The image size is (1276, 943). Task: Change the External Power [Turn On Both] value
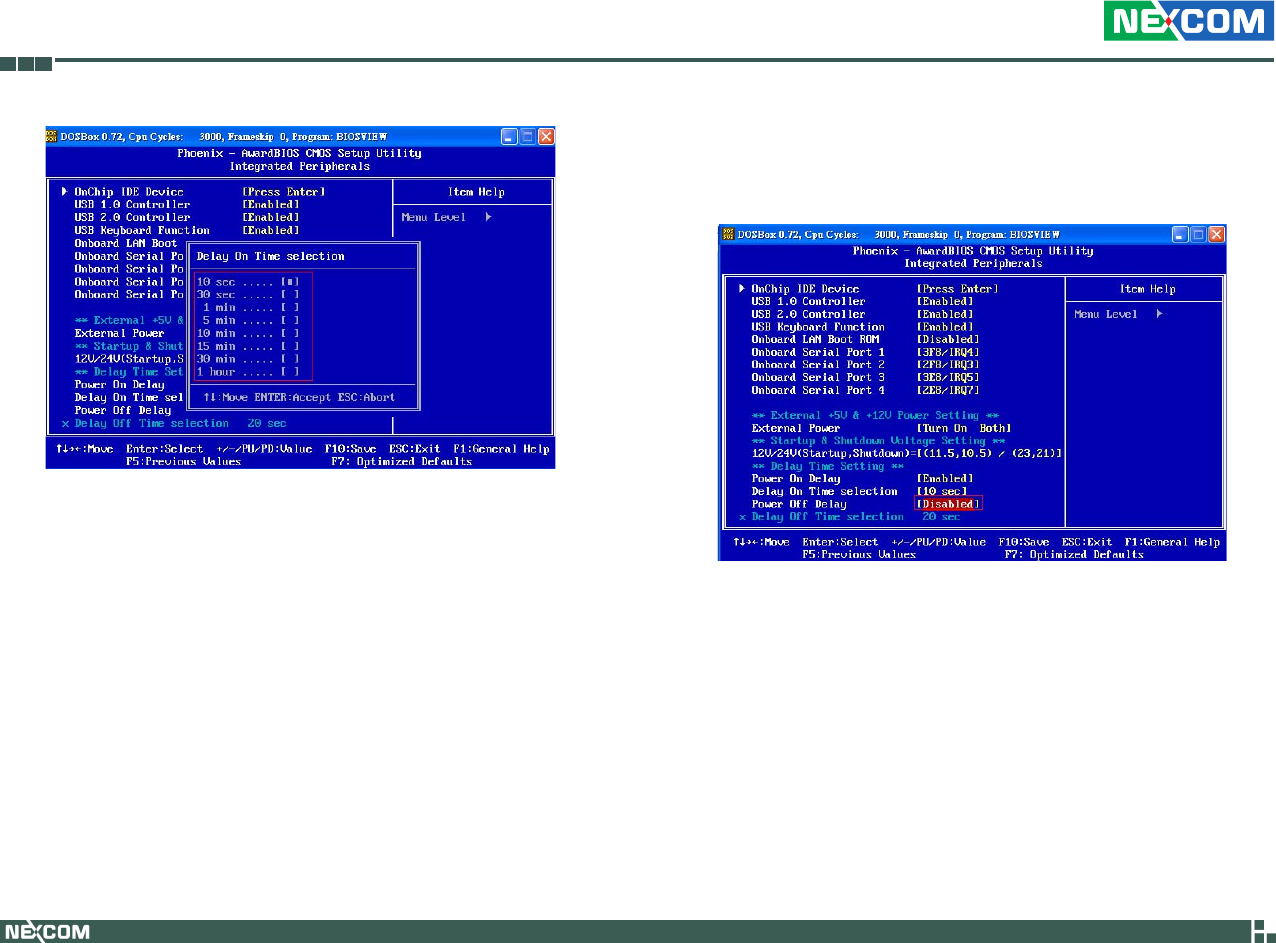[964, 428]
